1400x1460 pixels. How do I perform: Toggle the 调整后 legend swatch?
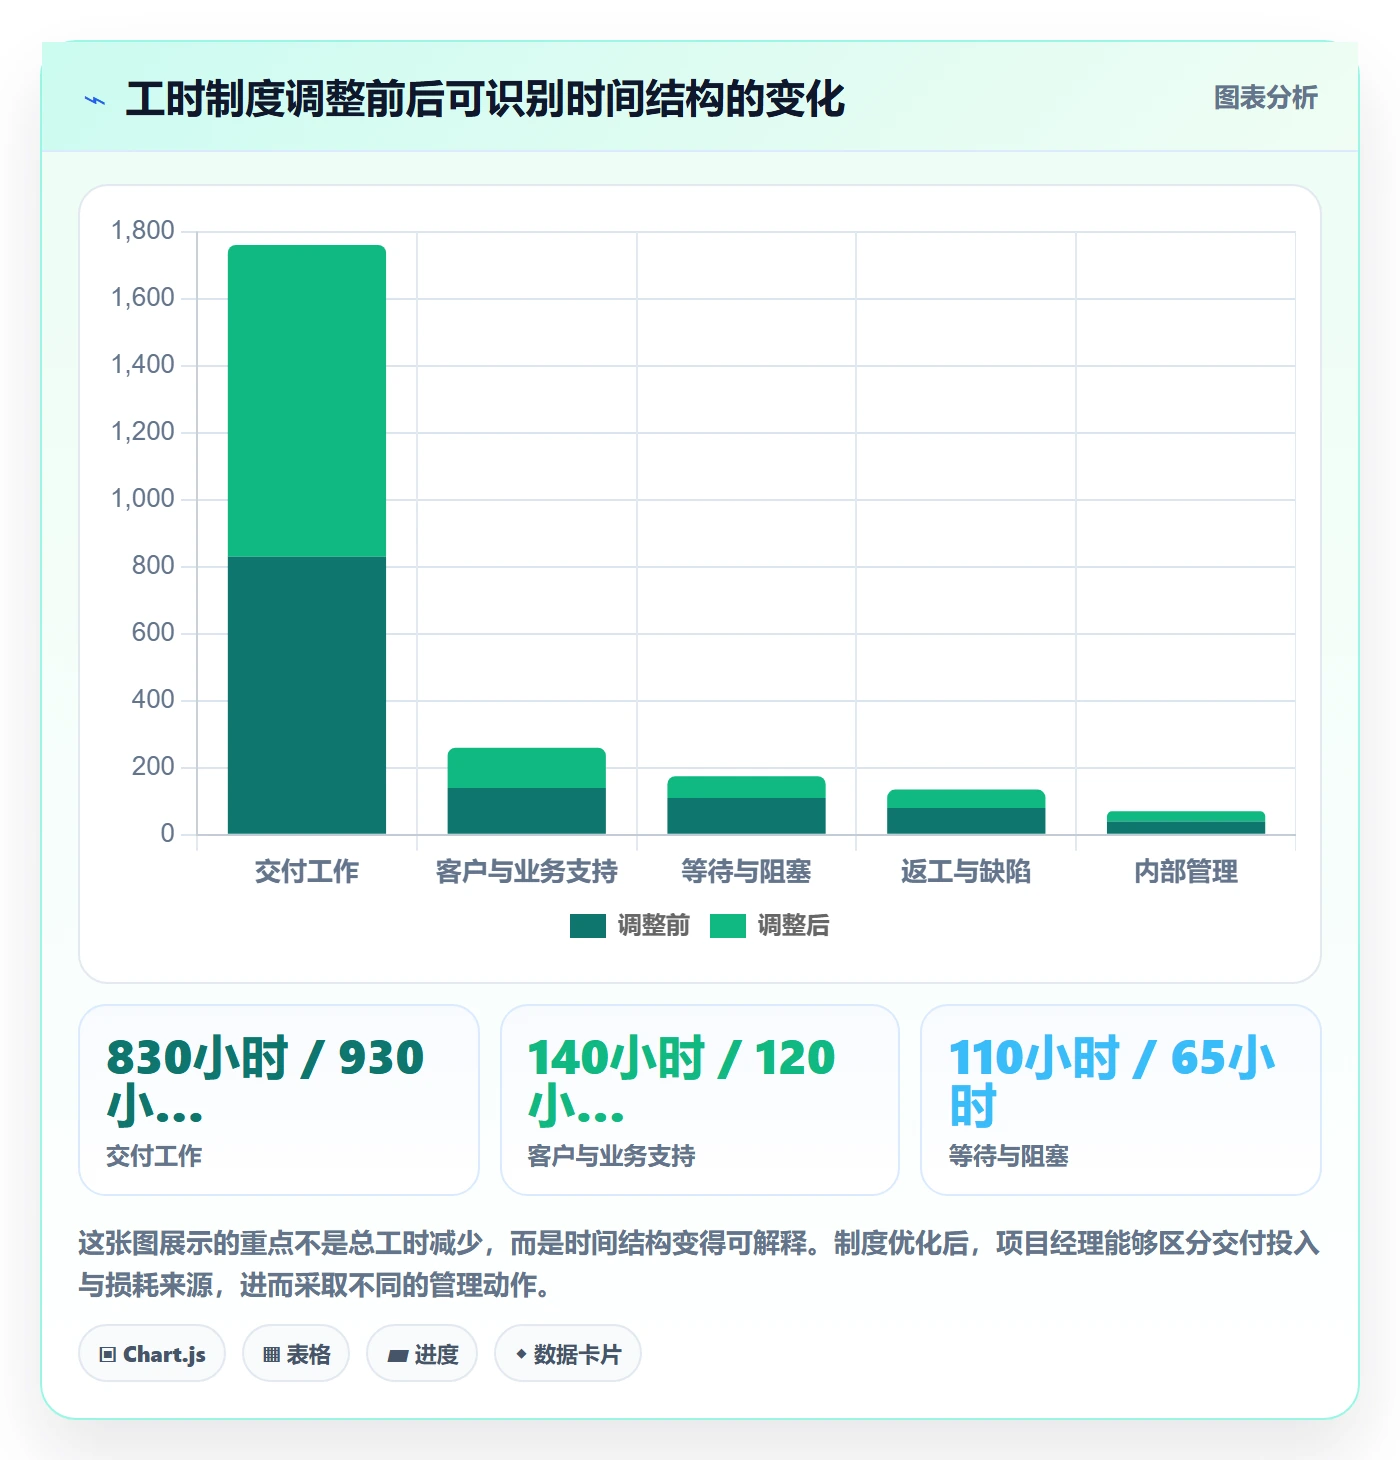pos(728,926)
